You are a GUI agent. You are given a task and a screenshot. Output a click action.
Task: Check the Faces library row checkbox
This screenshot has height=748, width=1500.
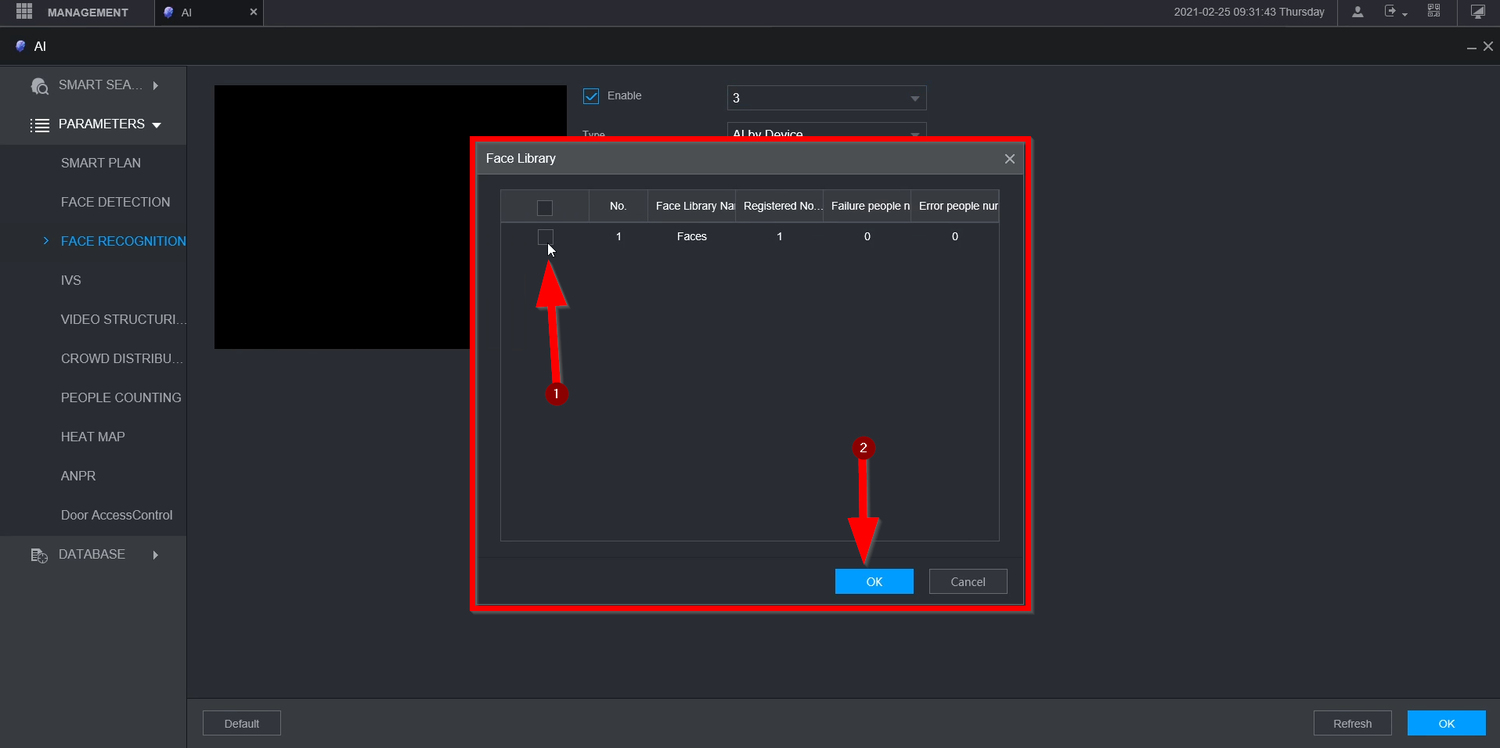(x=545, y=237)
